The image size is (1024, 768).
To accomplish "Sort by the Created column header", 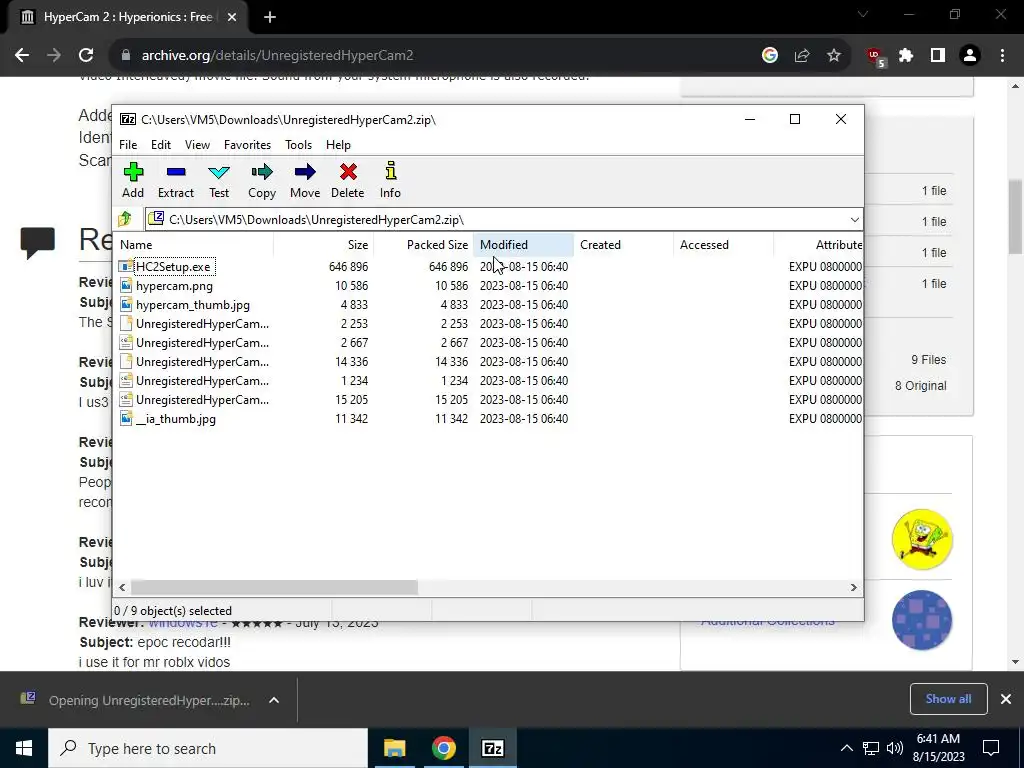I will click(623, 245).
